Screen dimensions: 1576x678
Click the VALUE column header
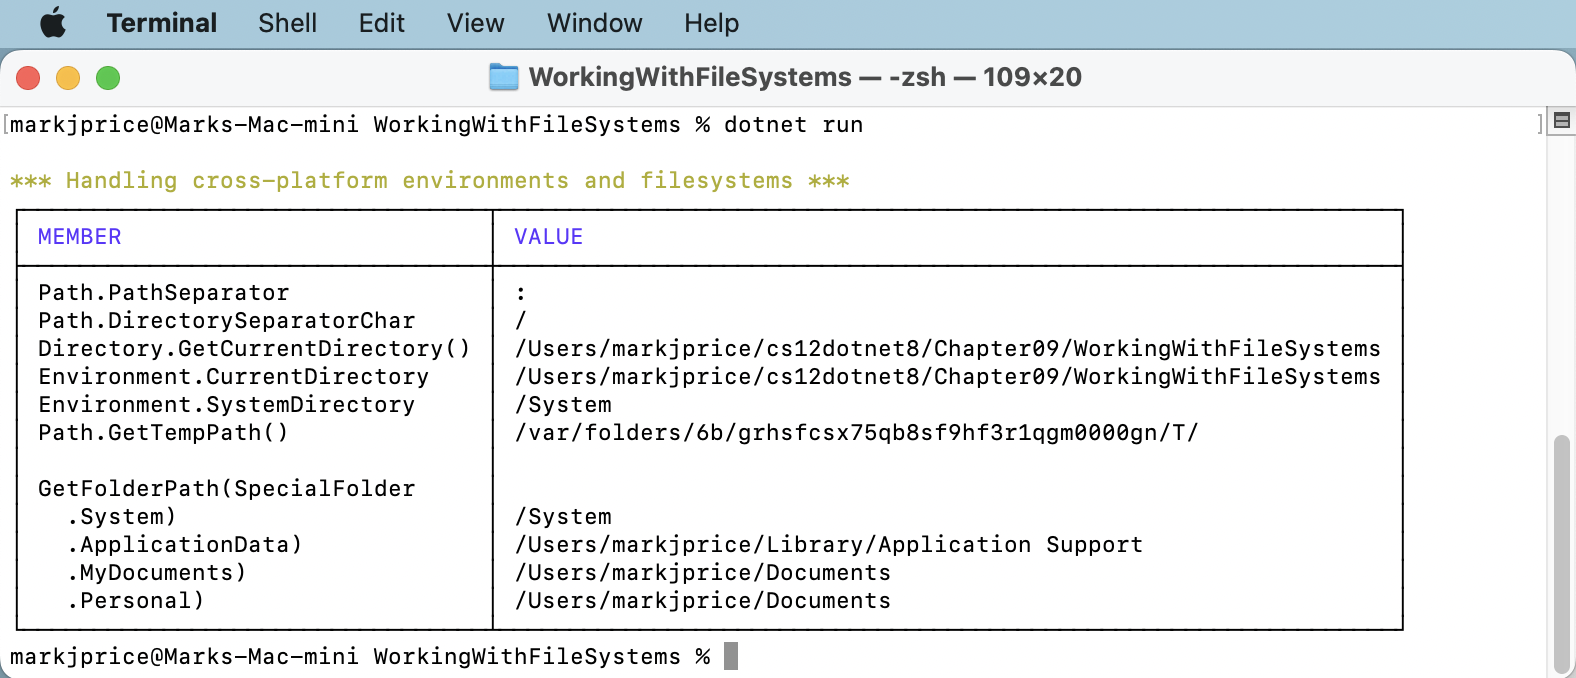point(549,237)
